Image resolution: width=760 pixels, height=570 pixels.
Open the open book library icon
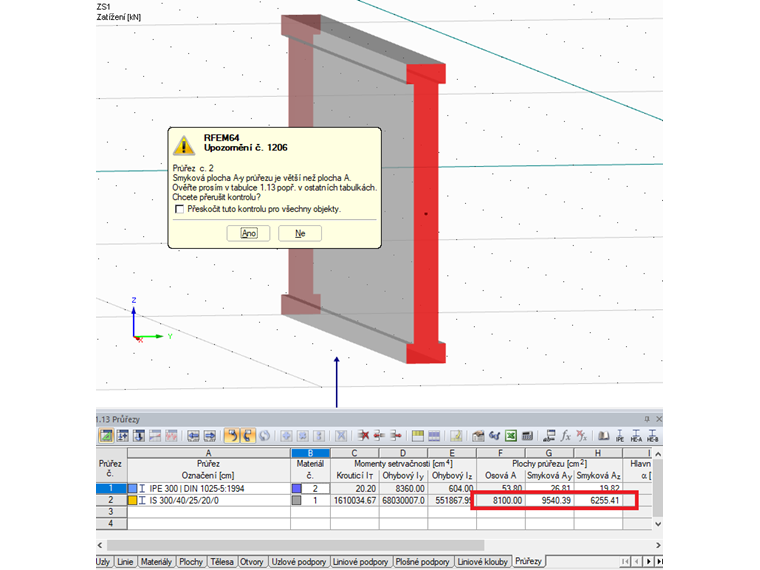[x=603, y=436]
